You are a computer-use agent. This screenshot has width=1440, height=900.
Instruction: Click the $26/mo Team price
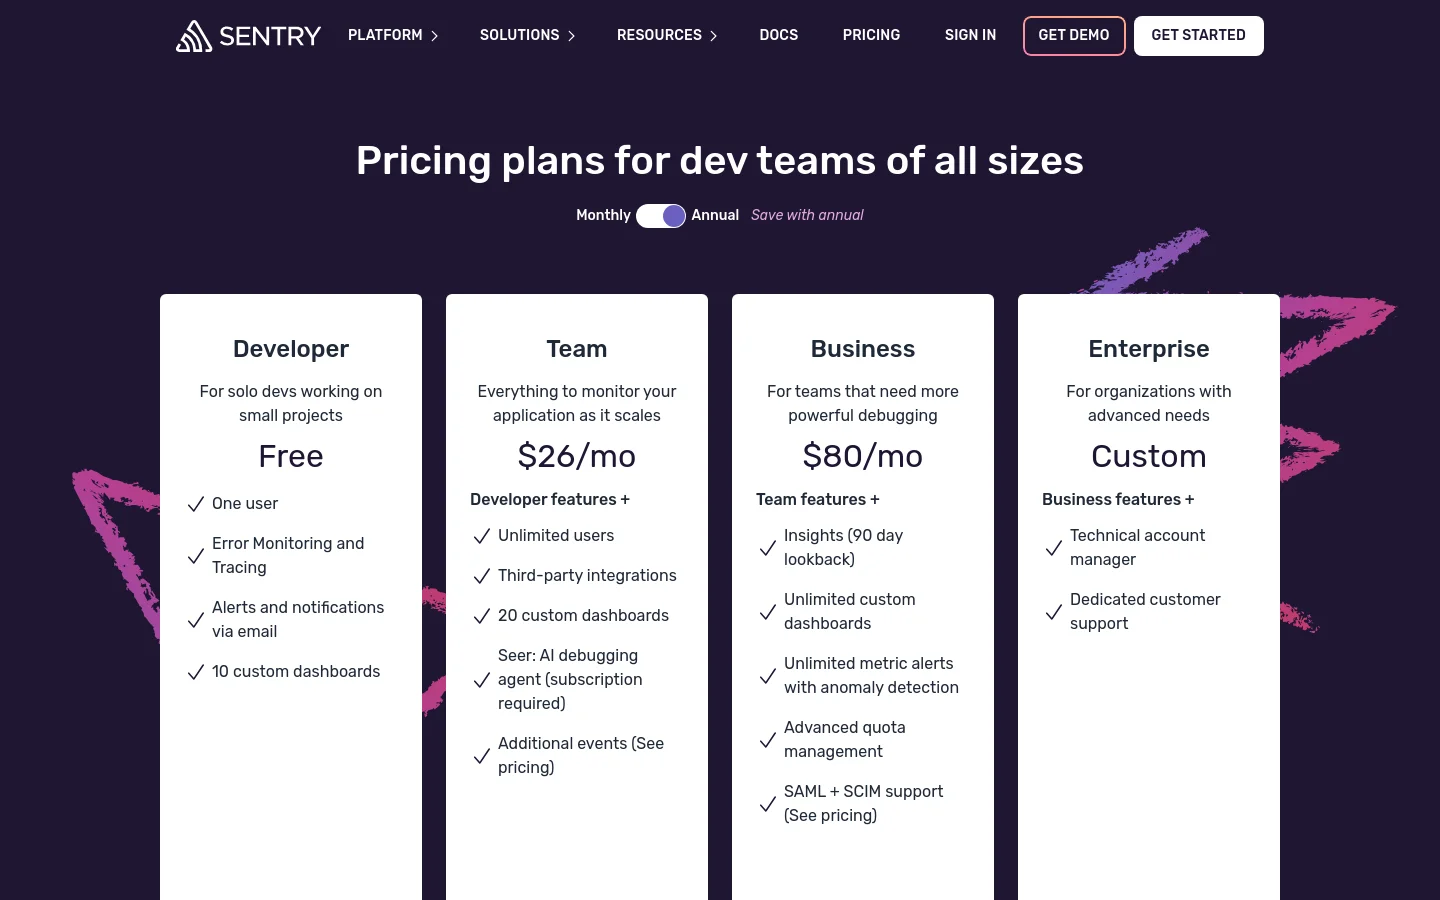[577, 456]
